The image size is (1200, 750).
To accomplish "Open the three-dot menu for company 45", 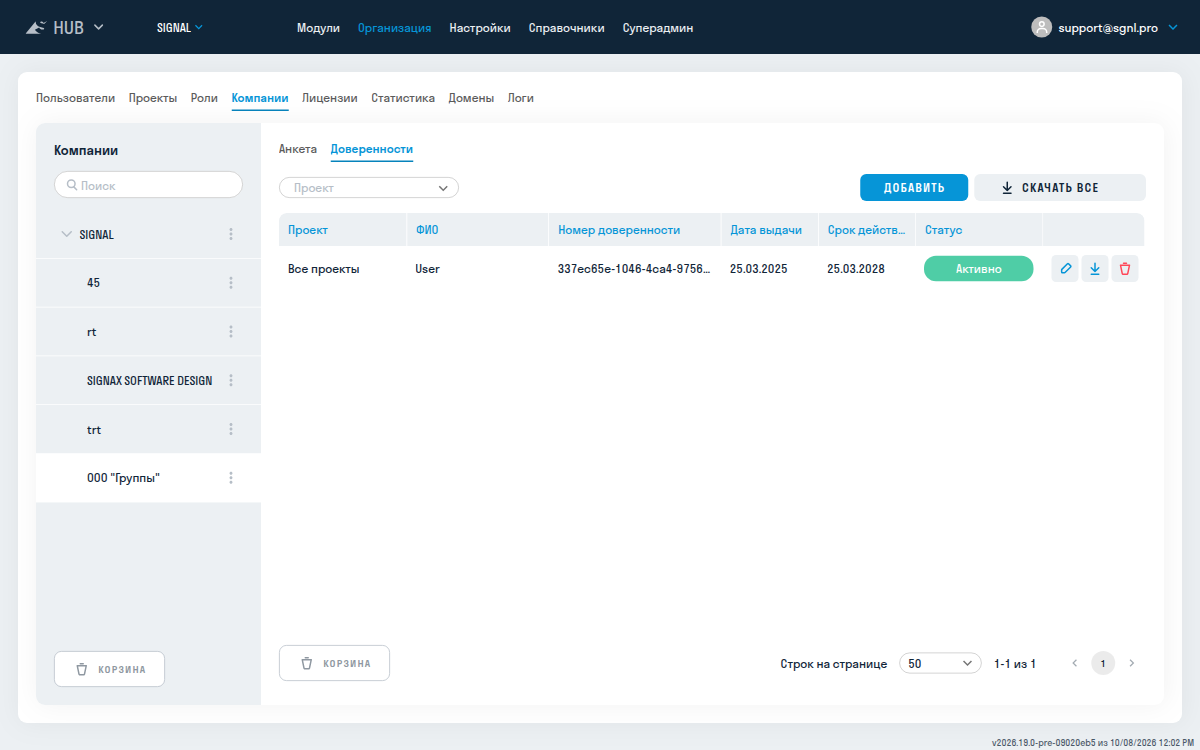I will tap(231, 283).
